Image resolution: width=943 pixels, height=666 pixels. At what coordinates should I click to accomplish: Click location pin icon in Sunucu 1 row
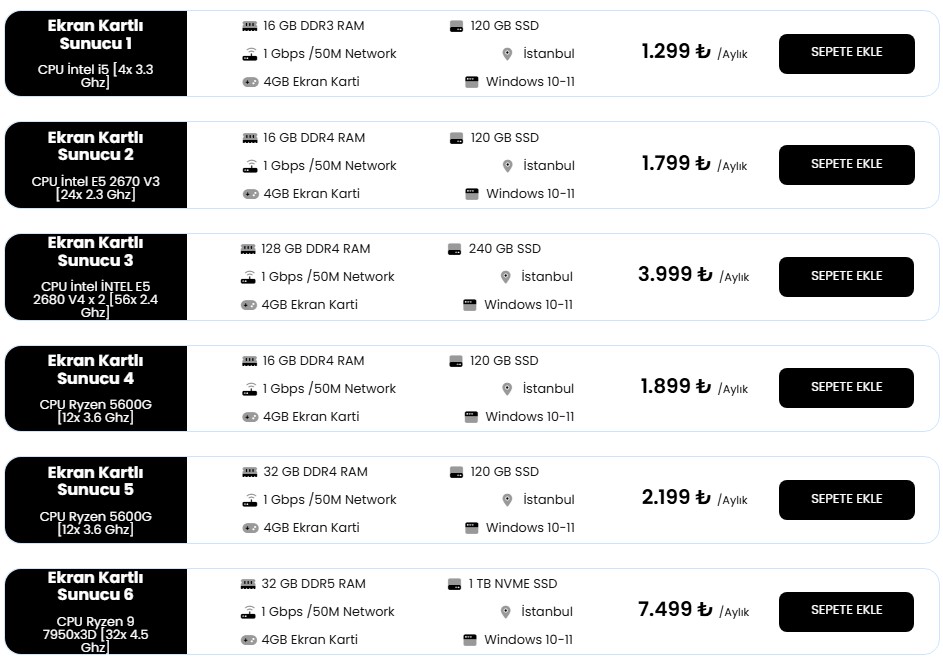pyautogui.click(x=507, y=54)
